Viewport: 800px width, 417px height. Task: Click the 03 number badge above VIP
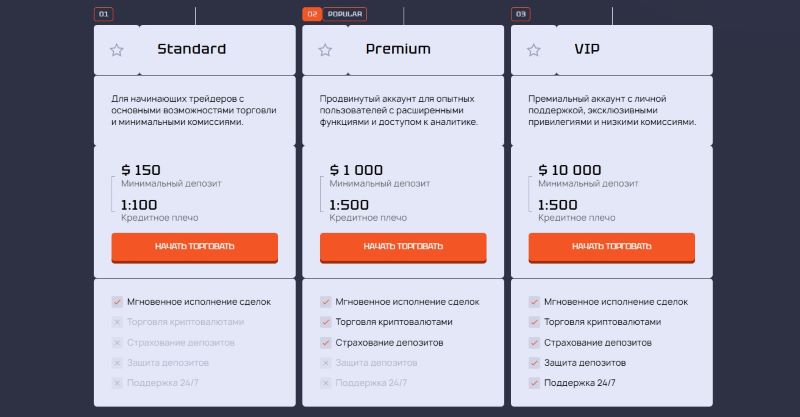click(520, 14)
